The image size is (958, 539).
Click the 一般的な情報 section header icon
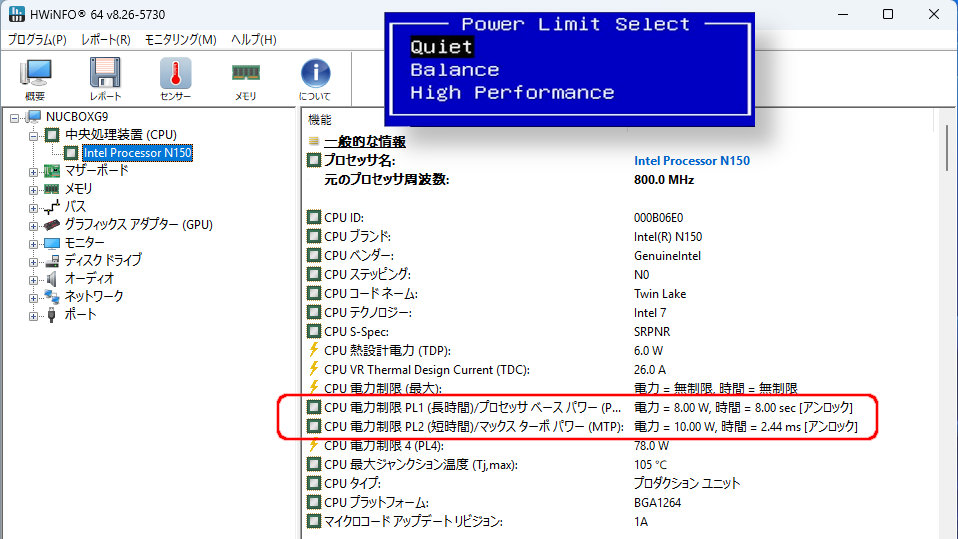(x=313, y=141)
